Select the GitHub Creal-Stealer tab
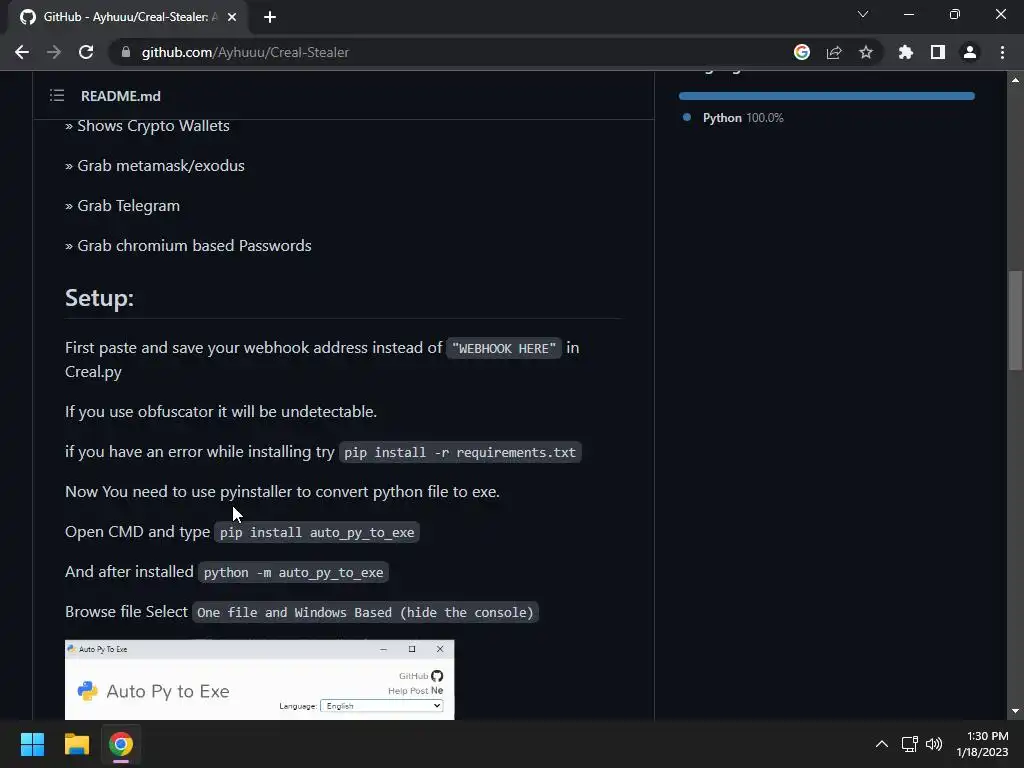The height and width of the screenshot is (768, 1024). coord(127,17)
